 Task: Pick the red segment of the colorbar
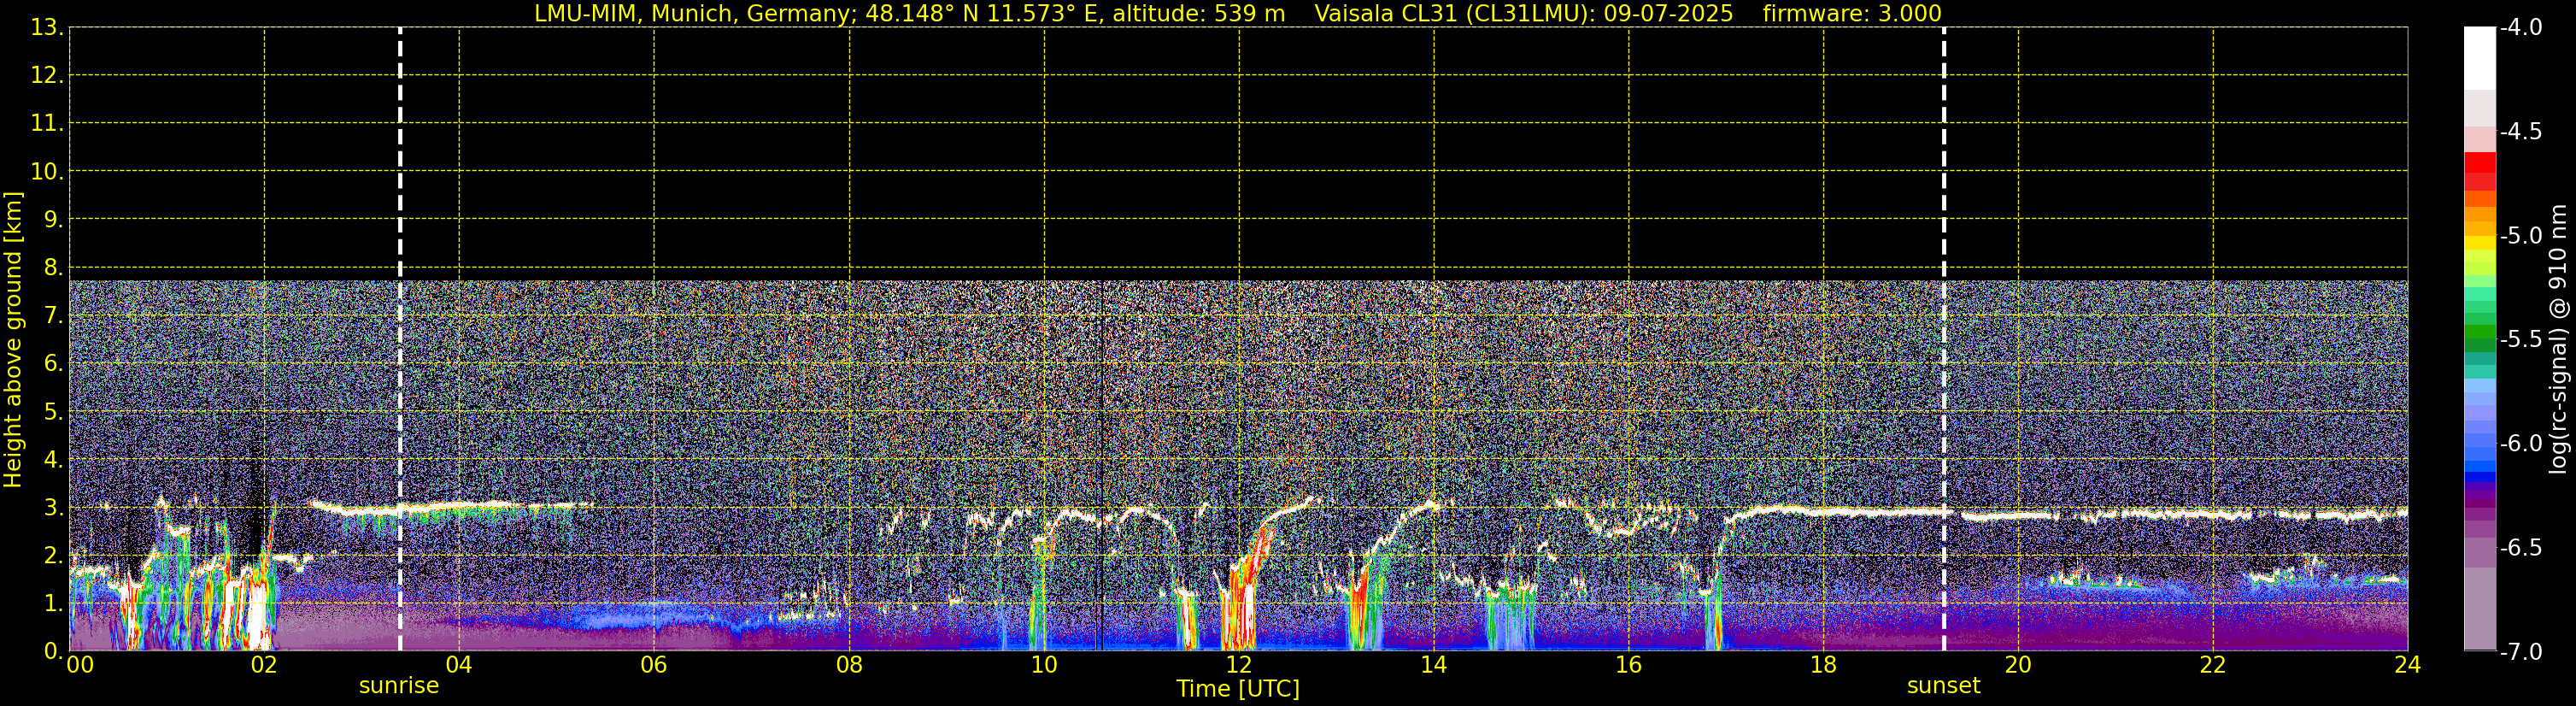tap(2480, 163)
